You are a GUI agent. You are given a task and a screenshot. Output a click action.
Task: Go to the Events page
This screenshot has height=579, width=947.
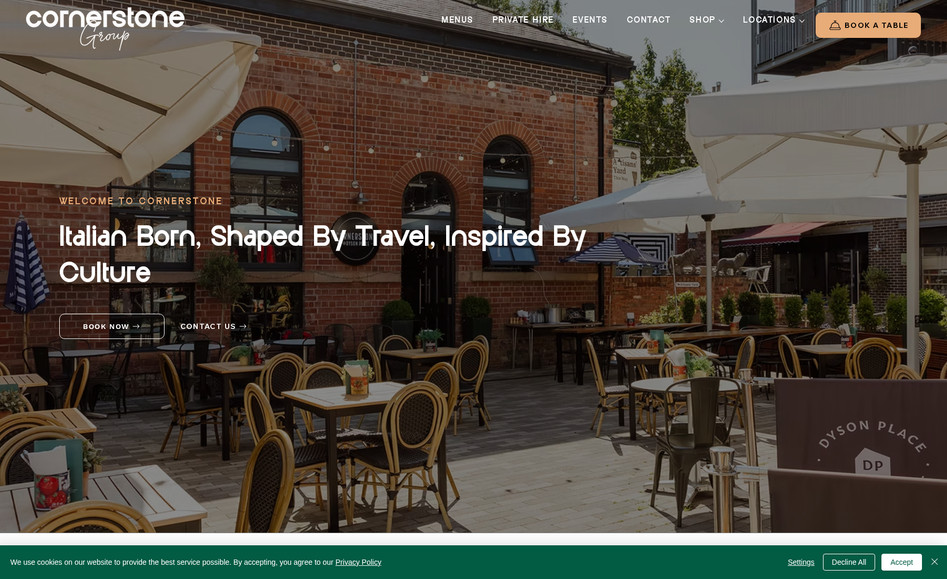[589, 19]
